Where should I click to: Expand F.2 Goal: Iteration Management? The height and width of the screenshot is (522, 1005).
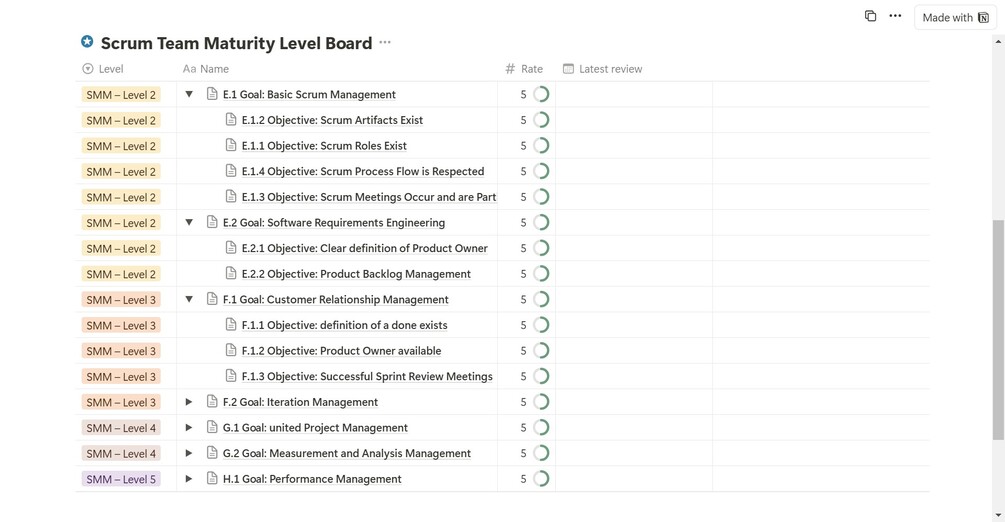click(189, 402)
